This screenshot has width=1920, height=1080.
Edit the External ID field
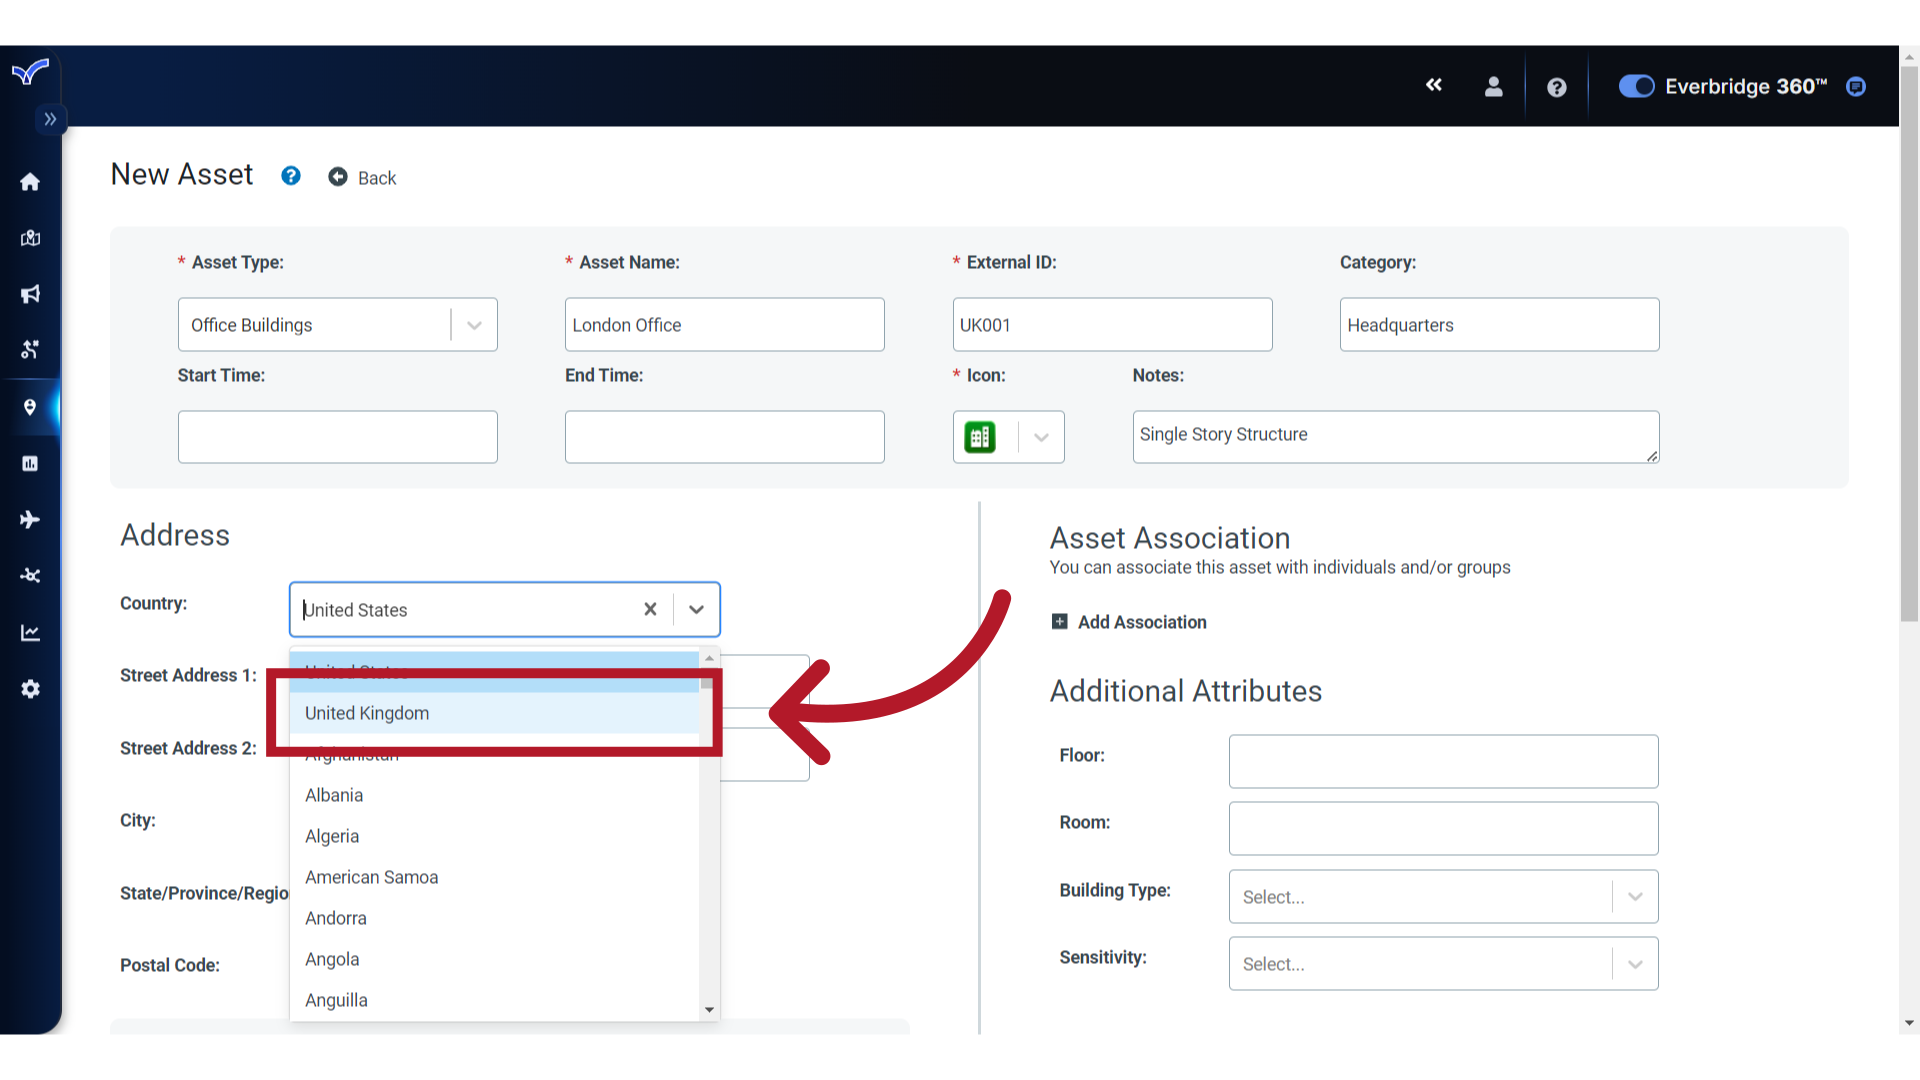click(1112, 325)
